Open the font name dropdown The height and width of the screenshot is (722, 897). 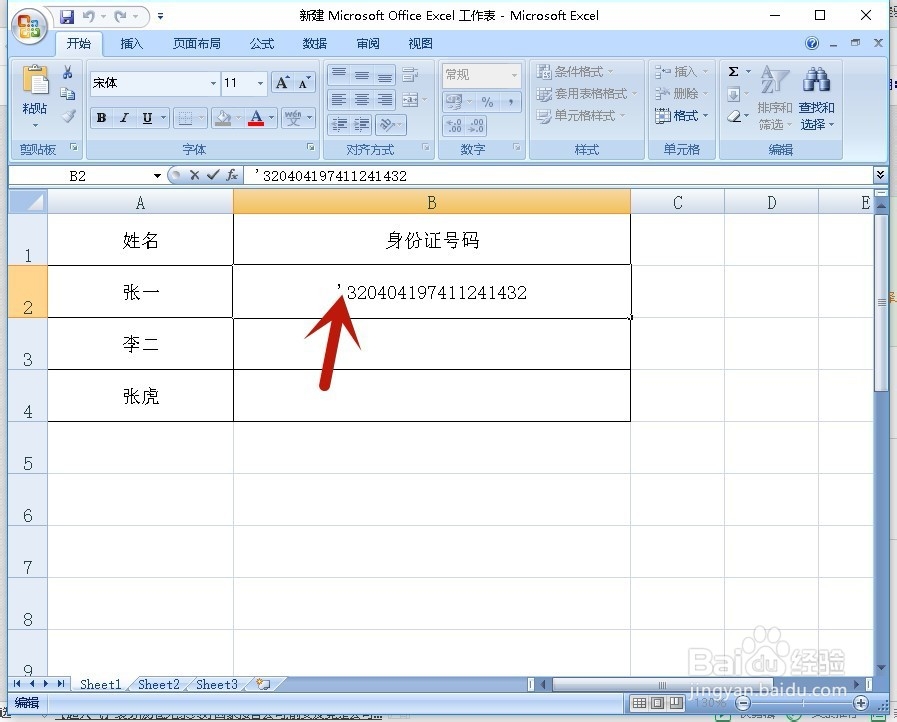tap(213, 84)
